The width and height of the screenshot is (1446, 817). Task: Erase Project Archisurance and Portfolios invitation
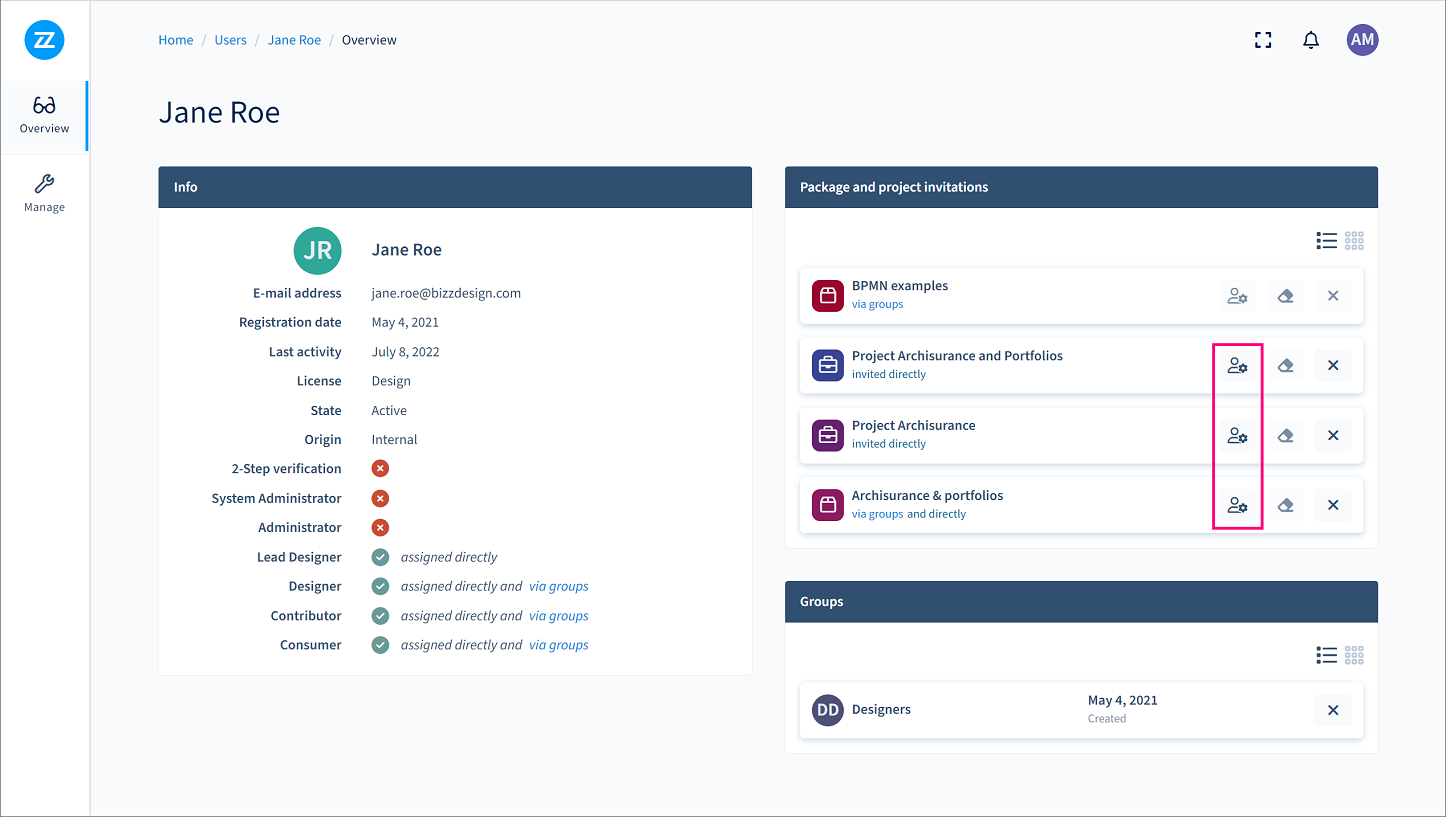(x=1285, y=366)
